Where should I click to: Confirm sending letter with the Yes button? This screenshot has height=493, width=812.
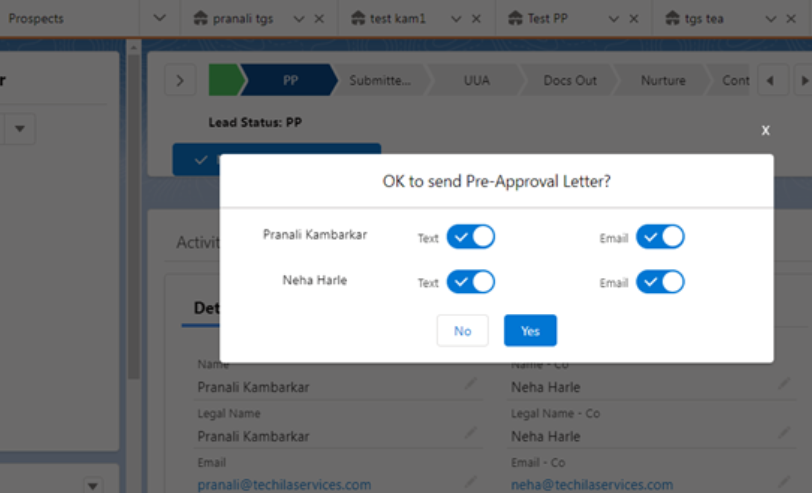(530, 330)
